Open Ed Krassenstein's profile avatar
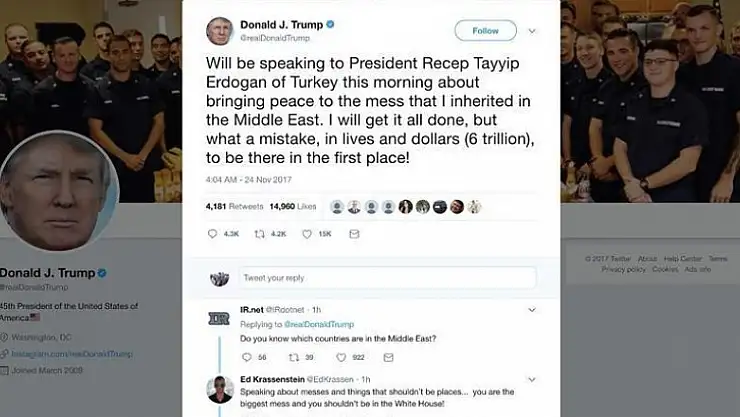740x417 pixels. pos(220,390)
